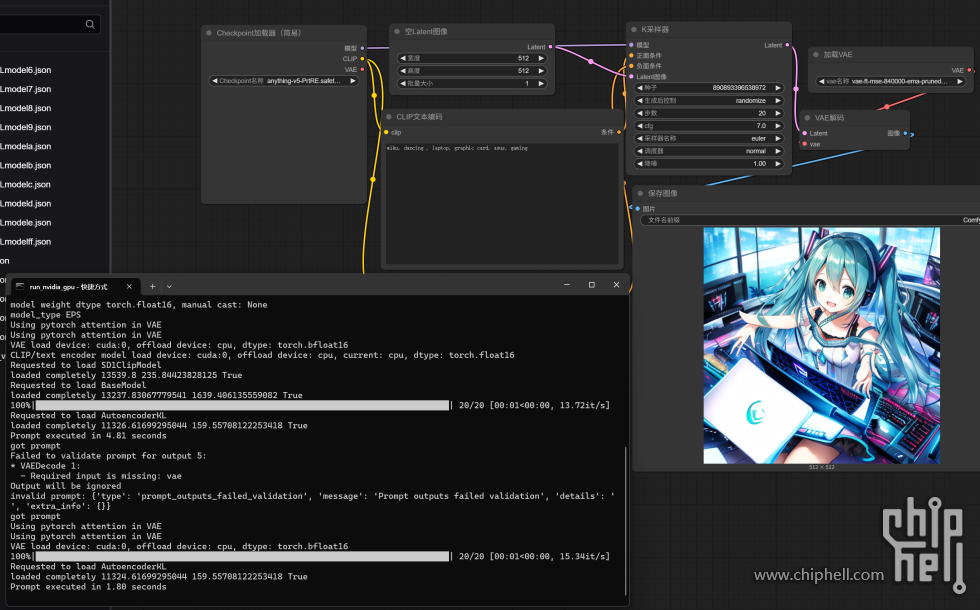Screen dimensions: 980x610
Task: Click the VAE output port on 加载VAE
Action: (x=969, y=70)
